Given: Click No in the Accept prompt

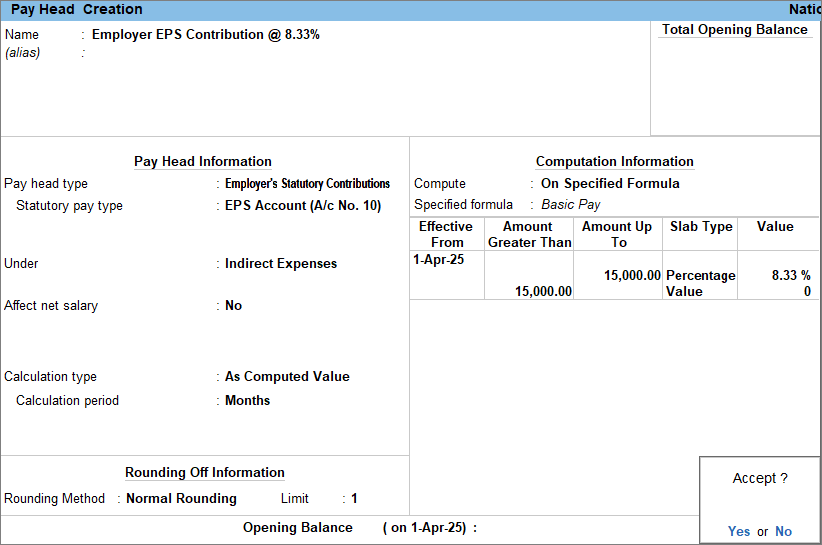Looking at the screenshot, I should click(783, 531).
